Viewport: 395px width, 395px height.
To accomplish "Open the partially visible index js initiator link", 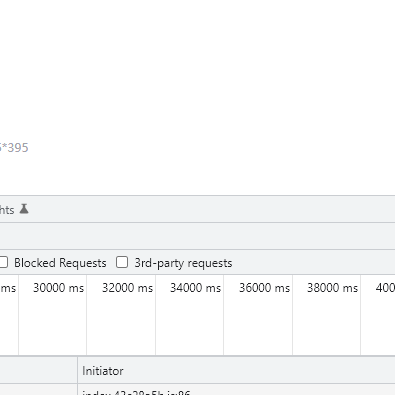I will pyautogui.click(x=136, y=392).
